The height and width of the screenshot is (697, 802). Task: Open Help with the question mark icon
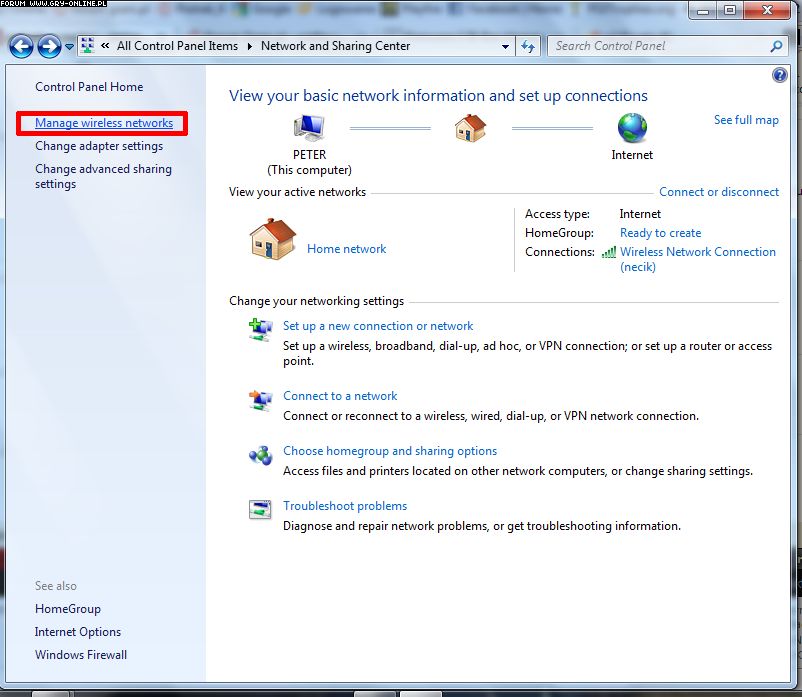779,75
